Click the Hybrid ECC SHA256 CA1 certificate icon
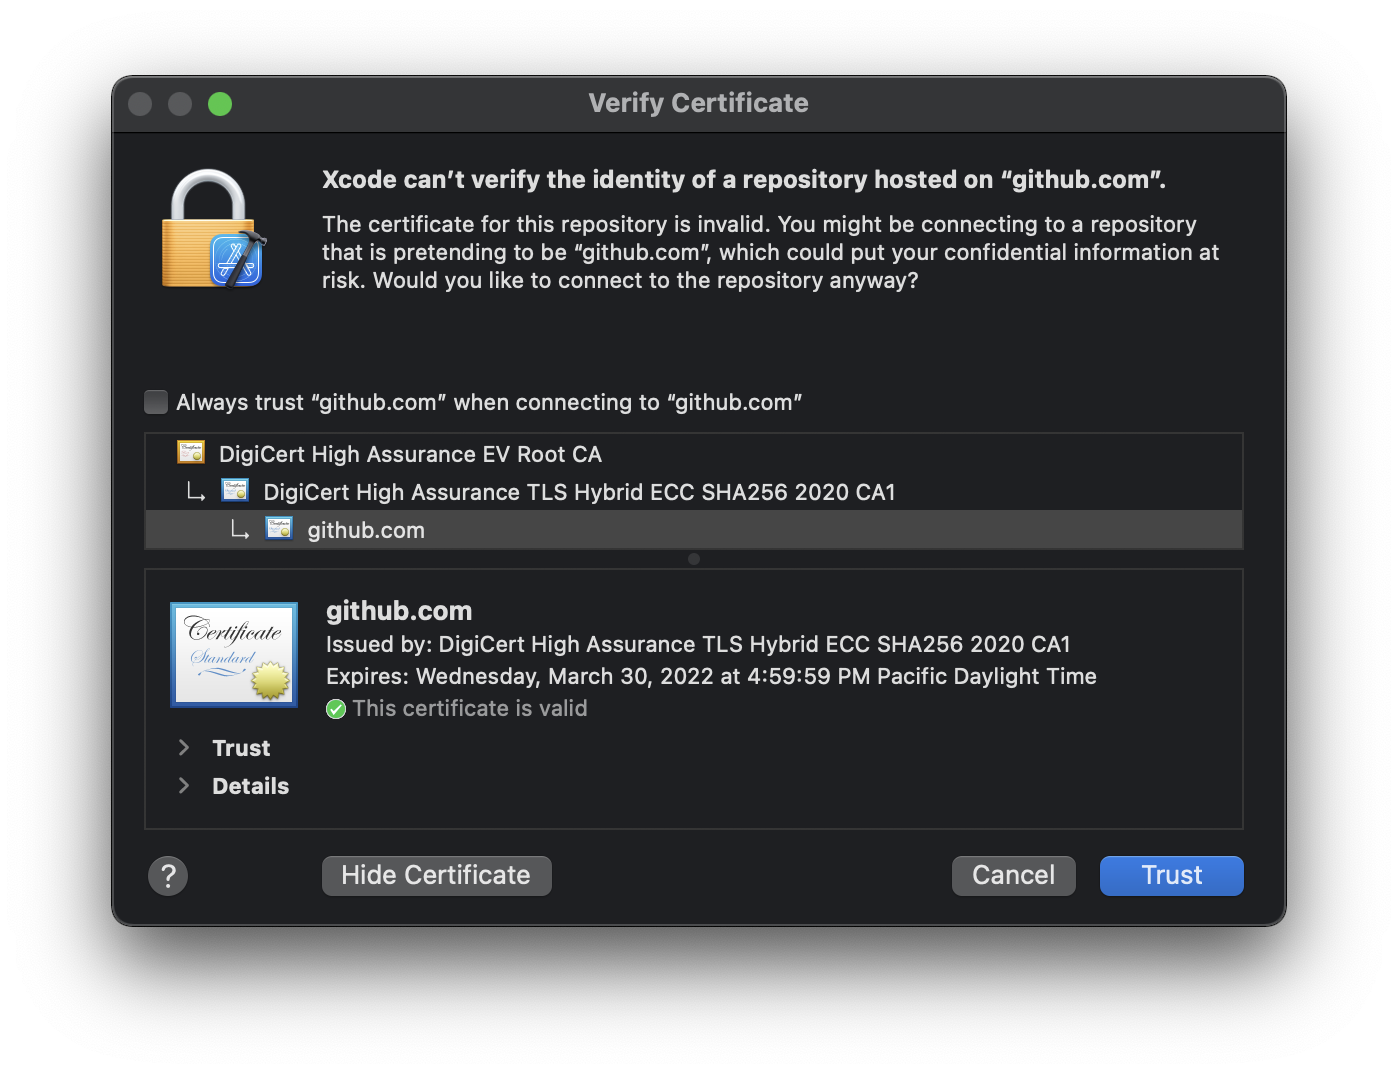Image resolution: width=1398 pixels, height=1074 pixels. pos(235,491)
